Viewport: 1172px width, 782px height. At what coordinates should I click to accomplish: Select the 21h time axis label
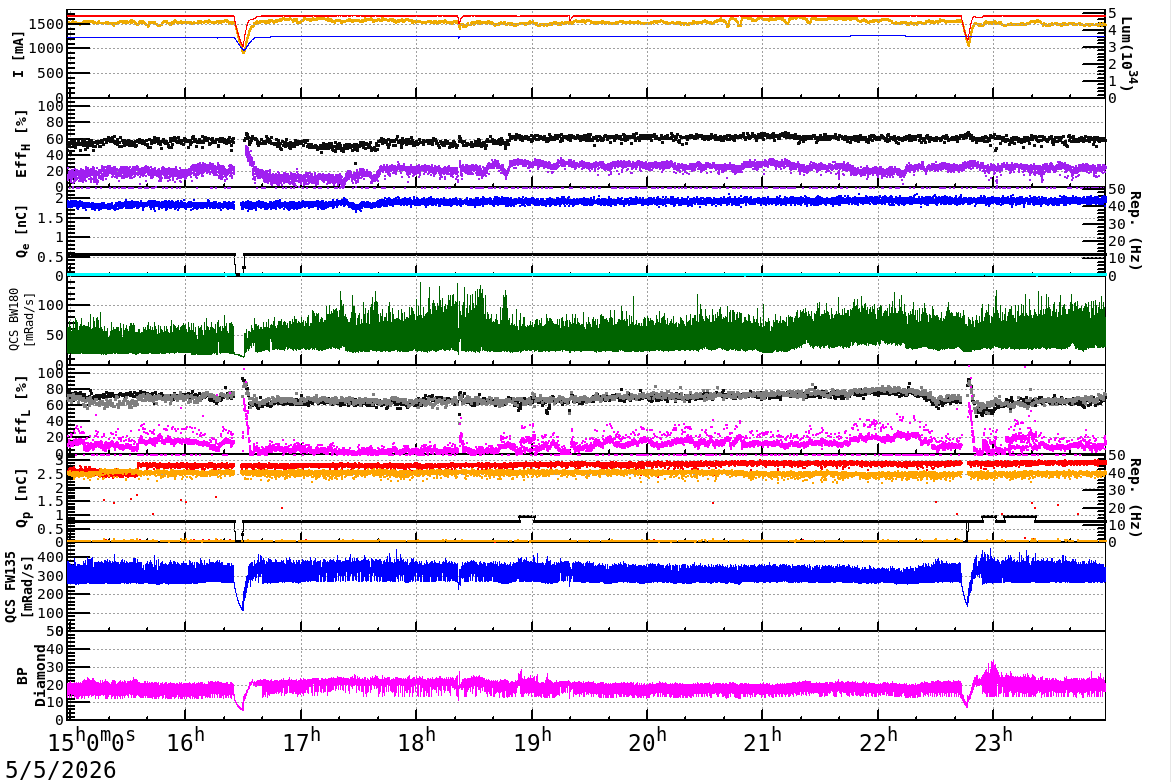763,742
